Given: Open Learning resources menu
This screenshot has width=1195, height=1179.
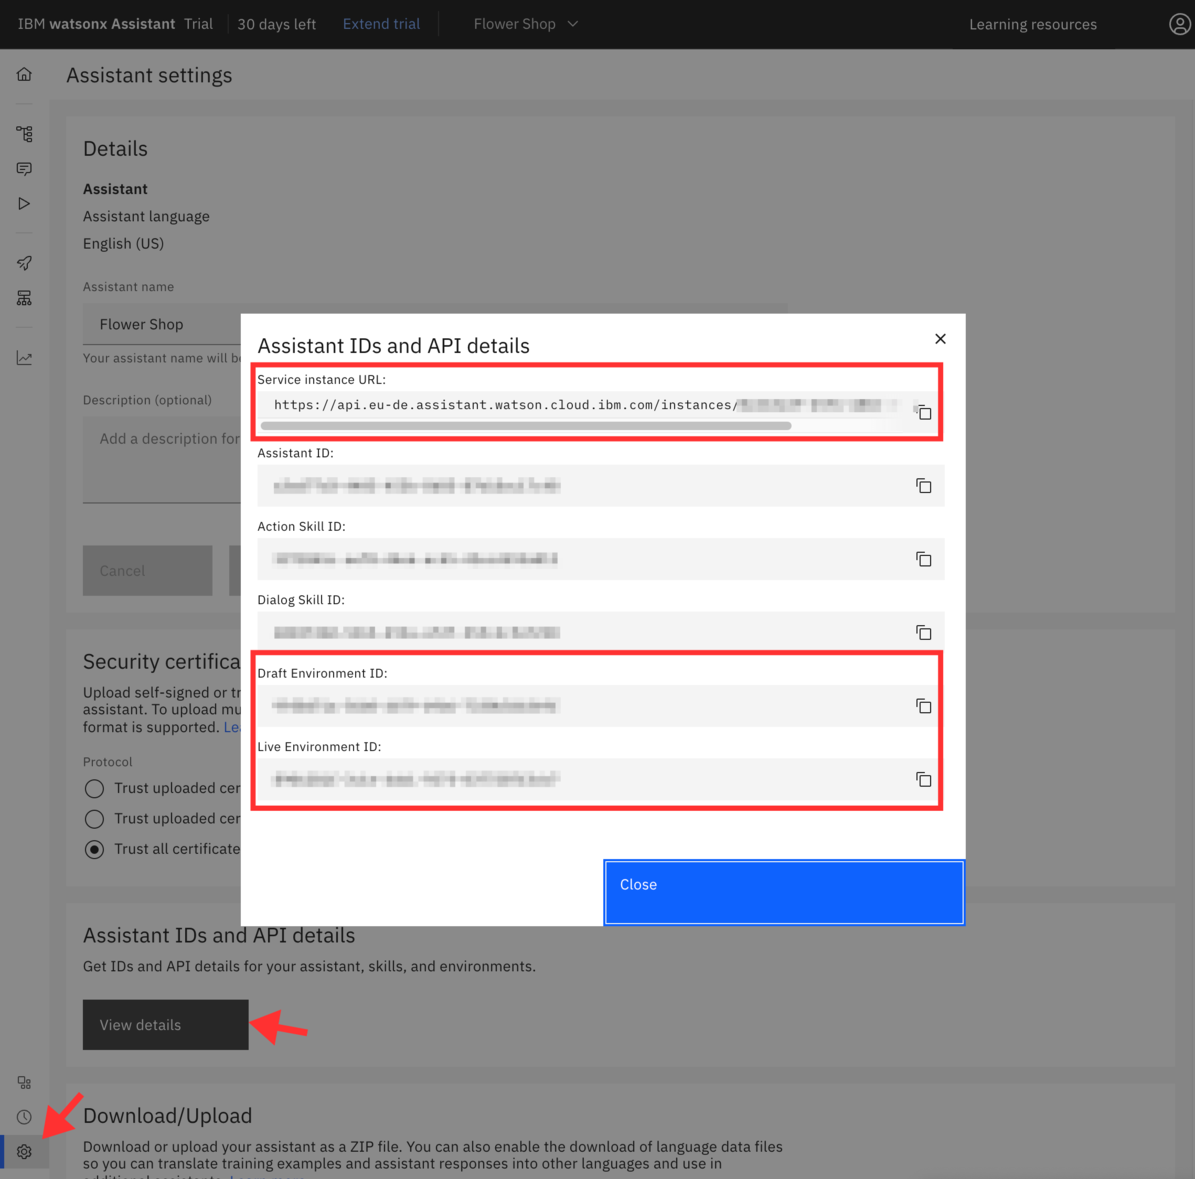Looking at the screenshot, I should [x=1033, y=24].
